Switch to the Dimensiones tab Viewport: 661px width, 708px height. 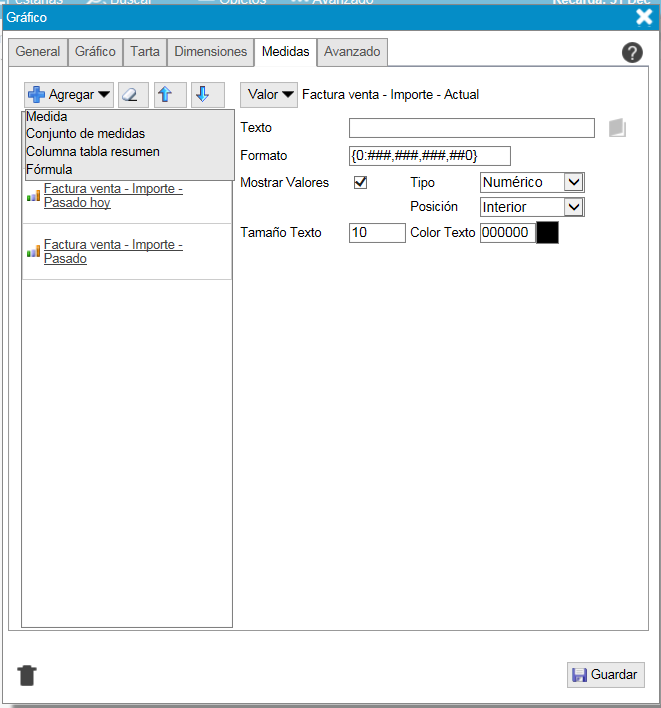click(x=210, y=52)
